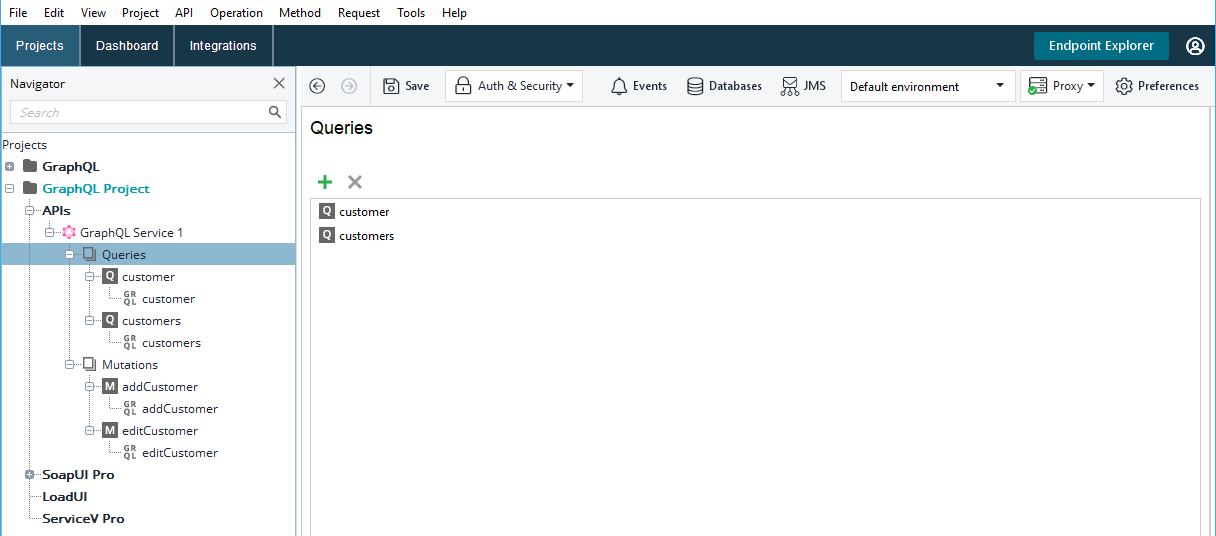The image size is (1216, 536).
Task: Click the green plus add query icon
Action: (x=325, y=182)
